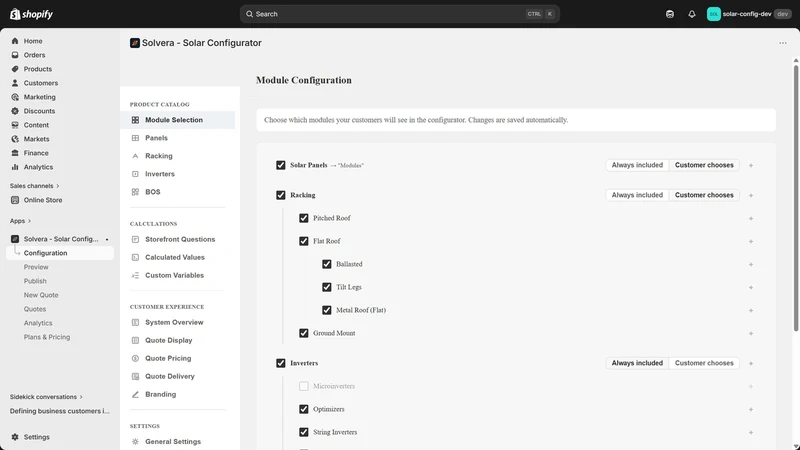The width and height of the screenshot is (800, 450).
Task: Open Preview under Solvera app
Action: click(x=36, y=267)
